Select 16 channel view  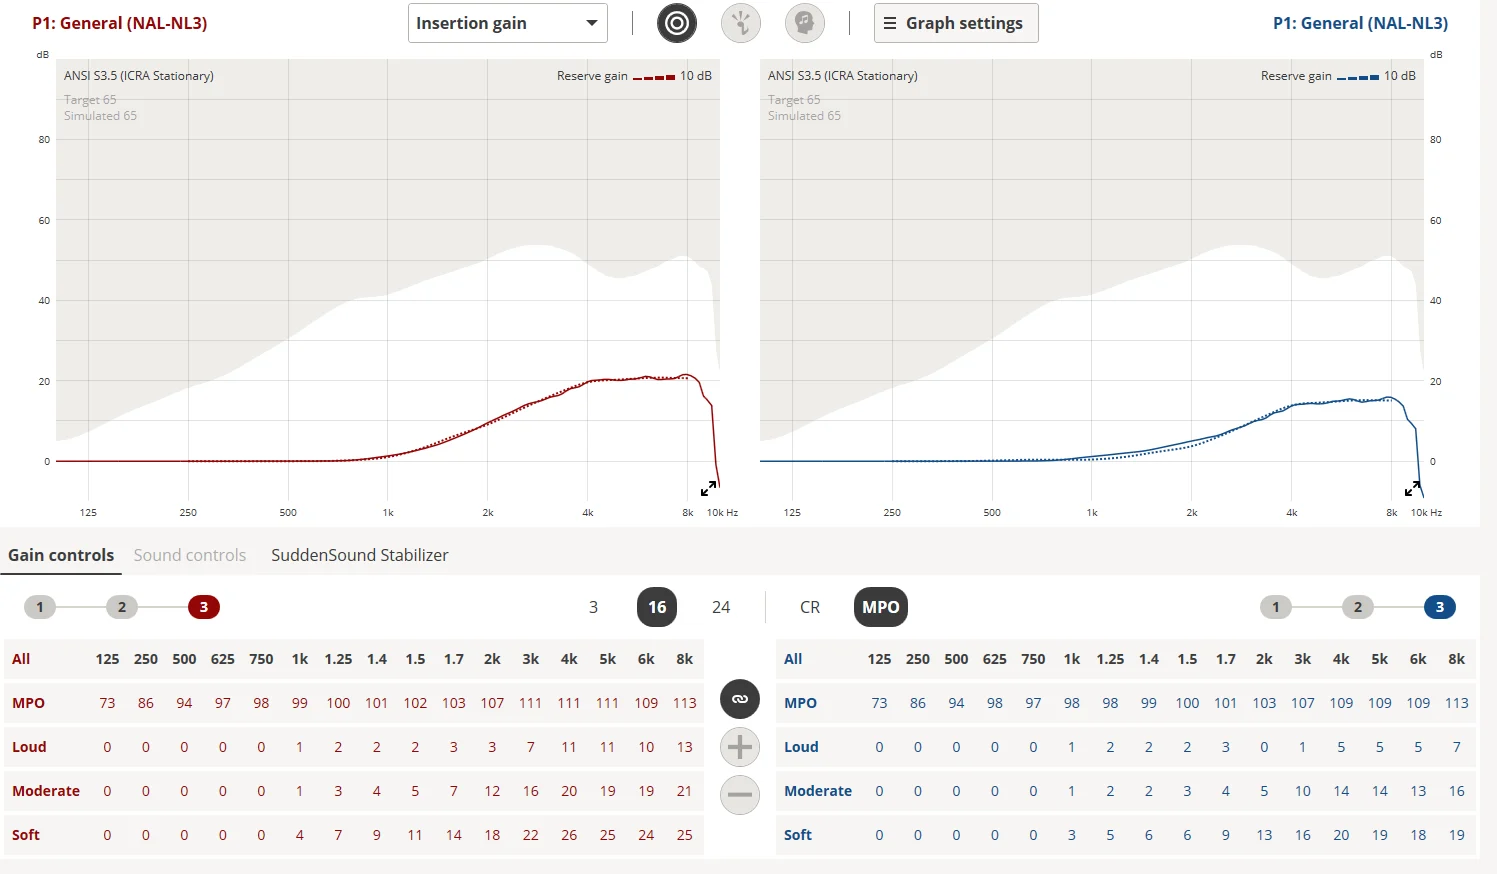[657, 607]
